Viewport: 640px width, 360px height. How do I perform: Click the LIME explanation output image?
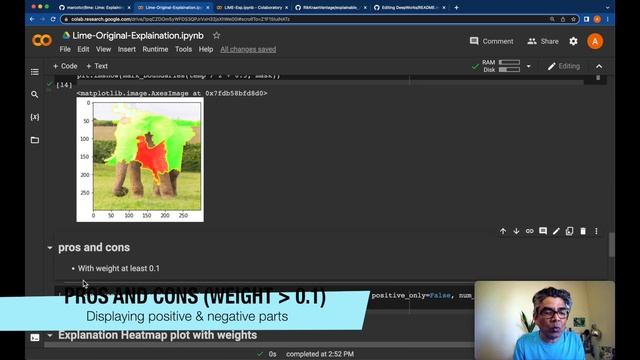pos(140,160)
